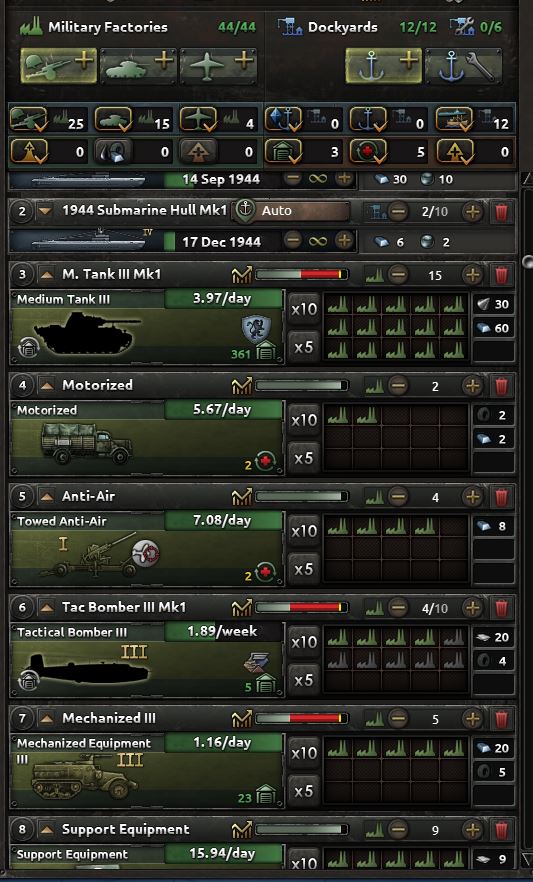Open the naval repair line button

[x=463, y=66]
